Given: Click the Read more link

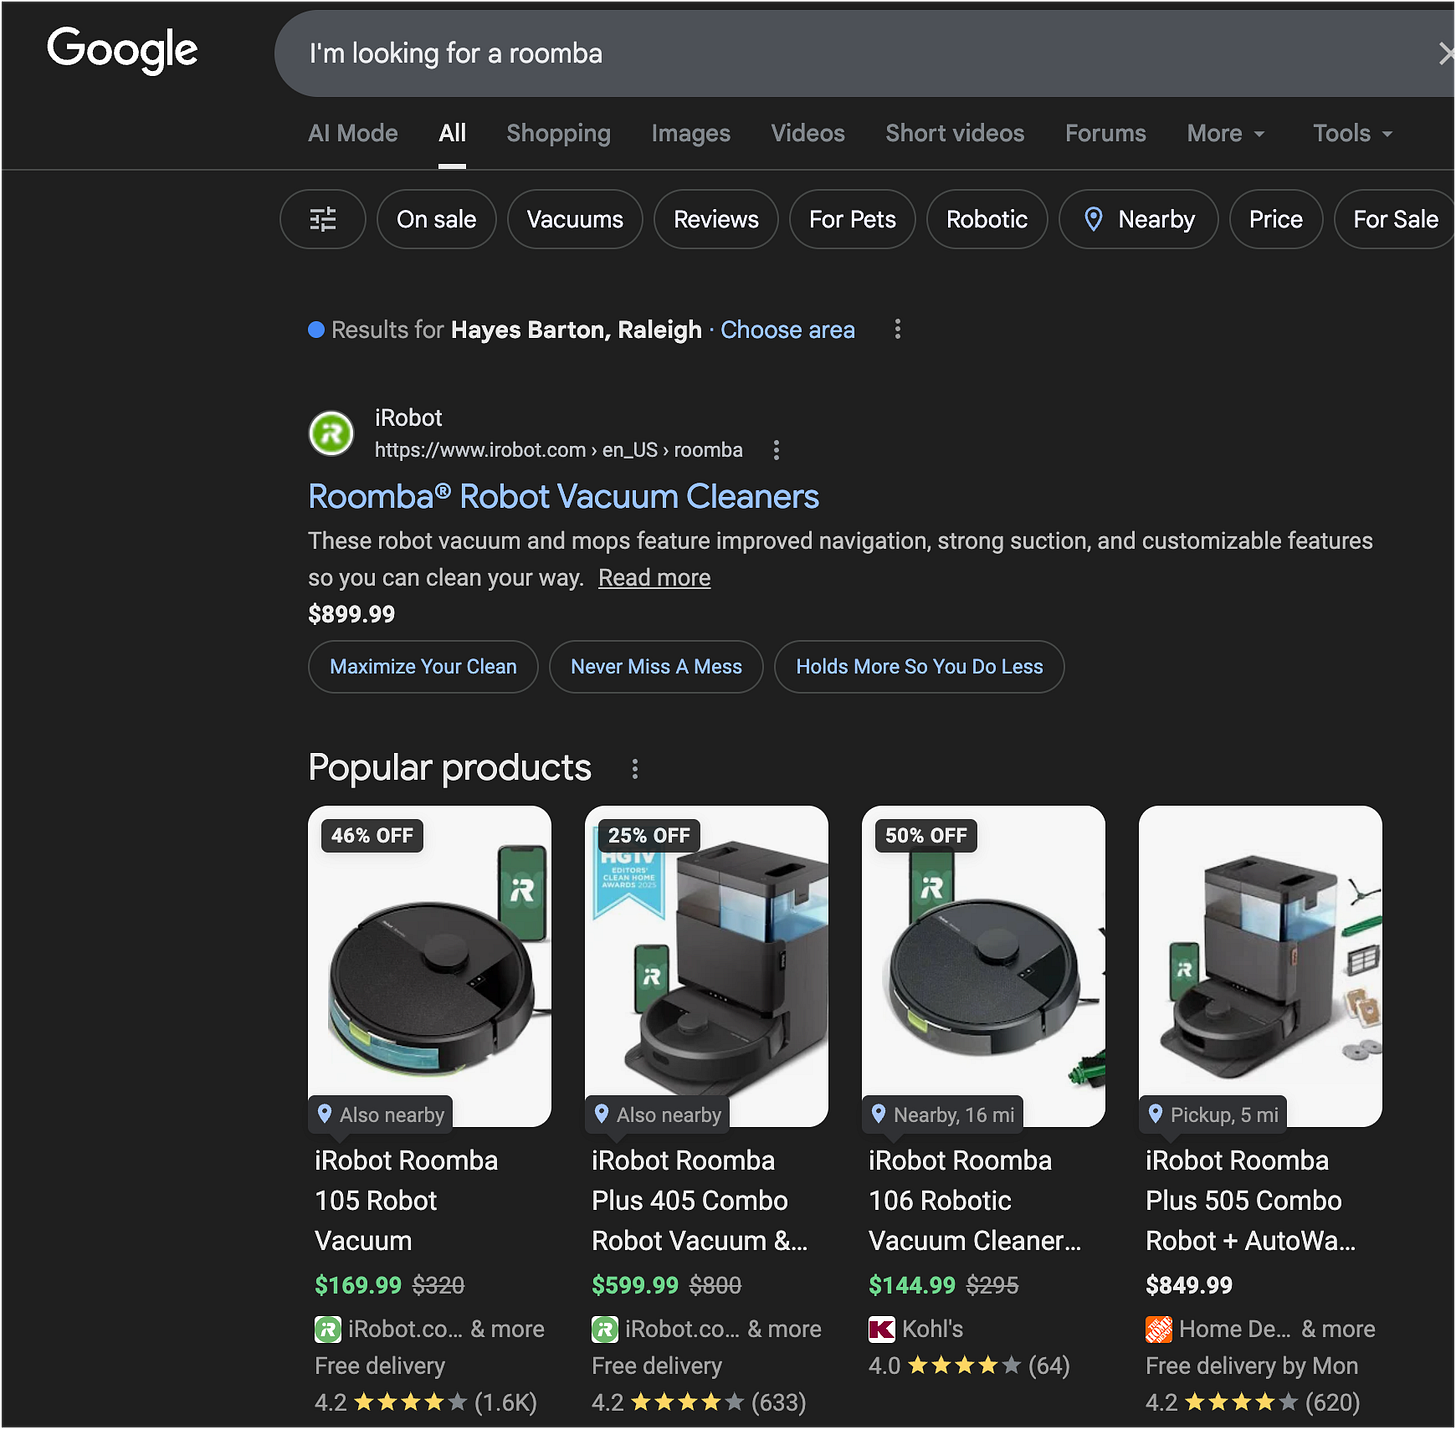Looking at the screenshot, I should click(655, 578).
